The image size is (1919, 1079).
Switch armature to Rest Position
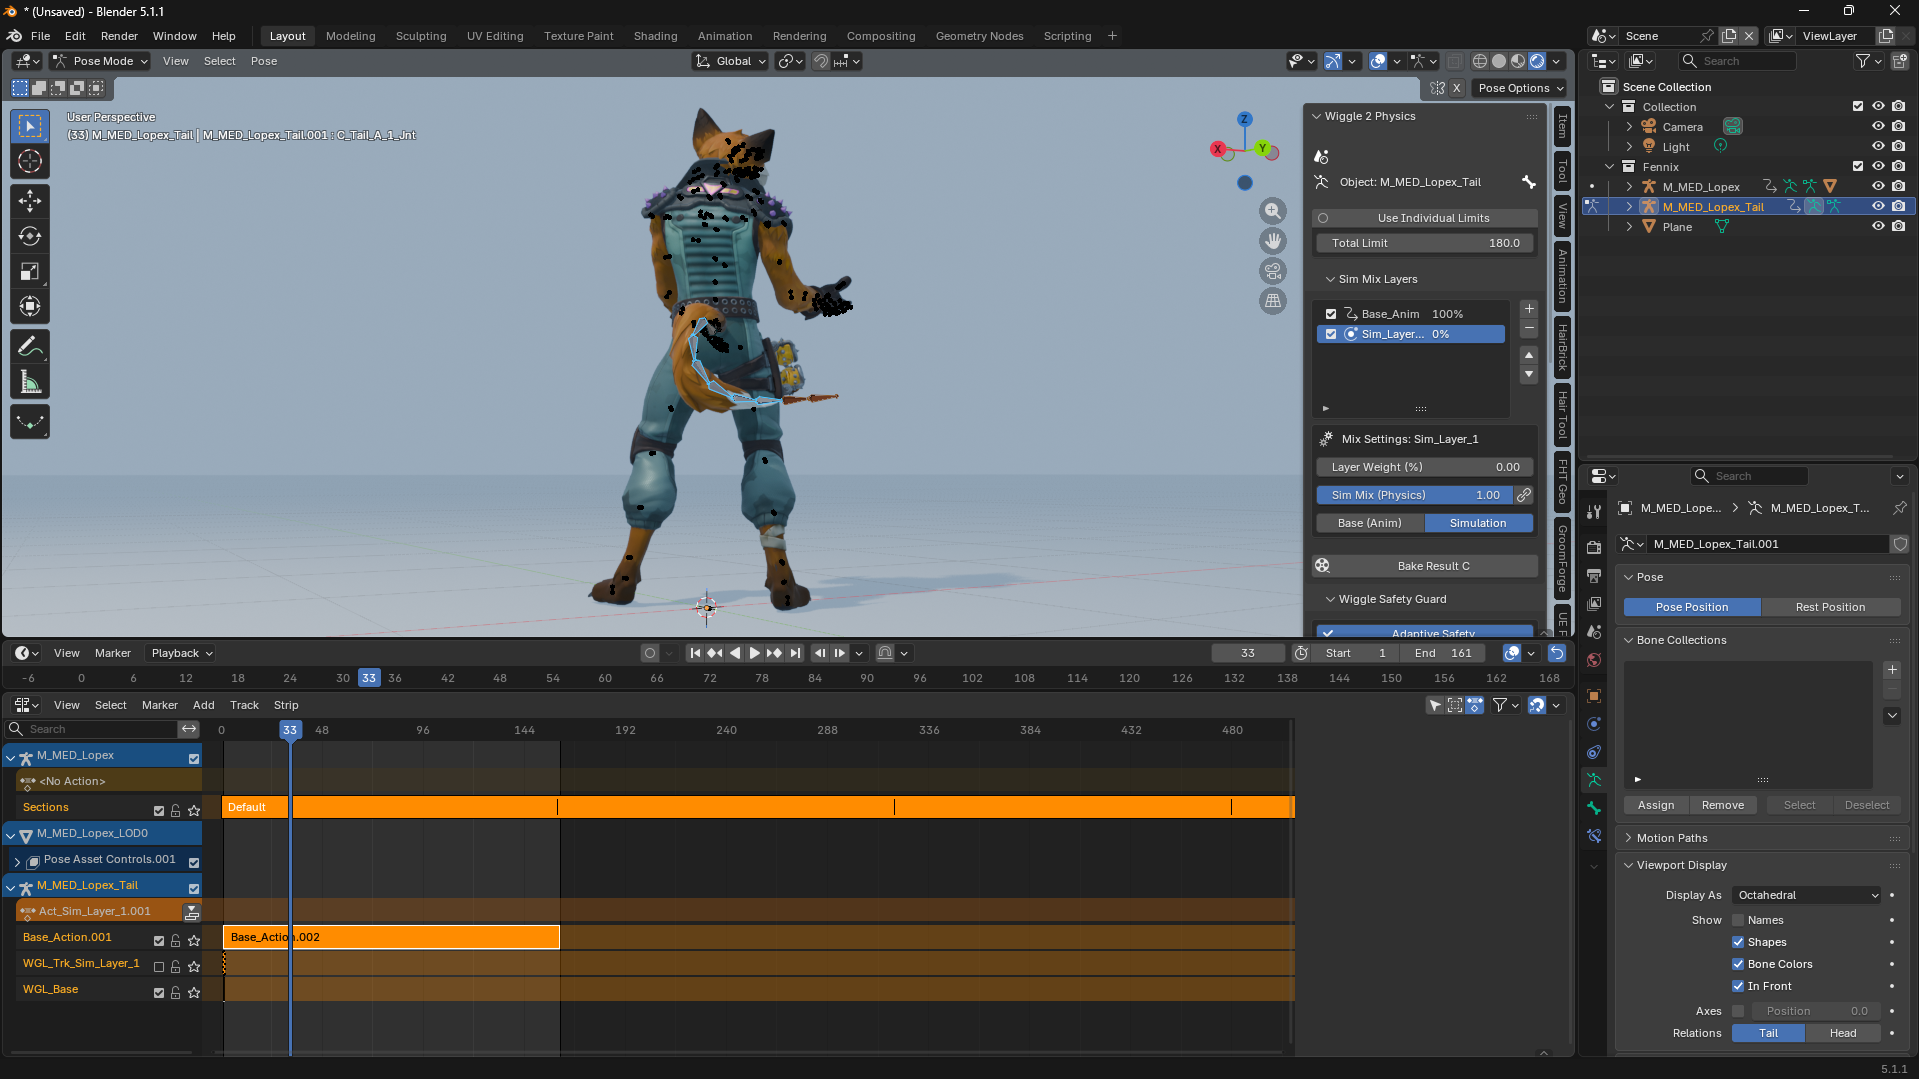[x=1830, y=607]
